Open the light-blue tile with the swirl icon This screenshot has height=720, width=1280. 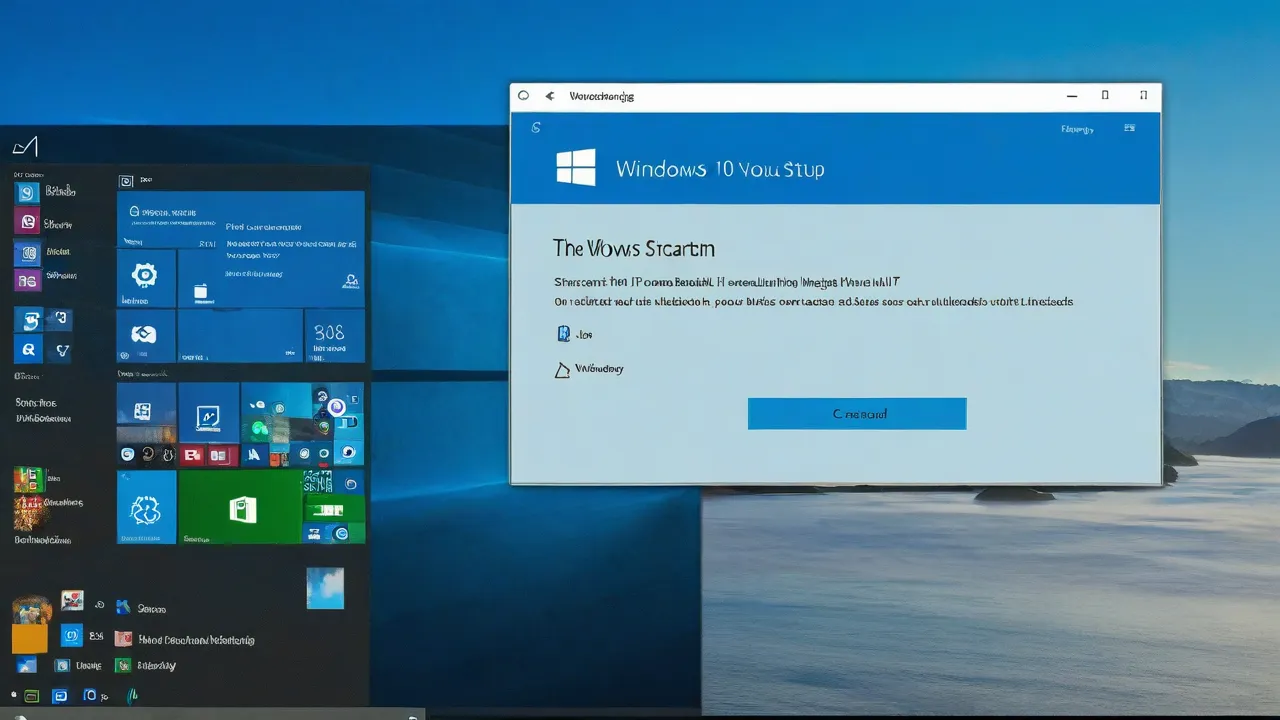[x=146, y=508]
